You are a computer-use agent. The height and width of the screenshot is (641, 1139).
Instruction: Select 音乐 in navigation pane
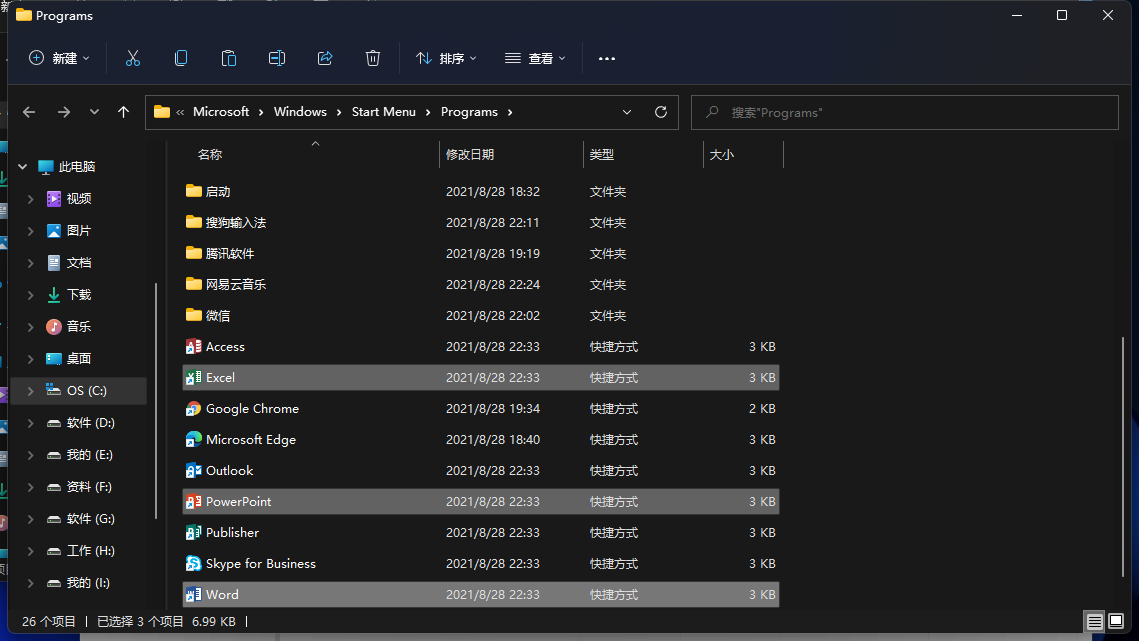(78, 326)
